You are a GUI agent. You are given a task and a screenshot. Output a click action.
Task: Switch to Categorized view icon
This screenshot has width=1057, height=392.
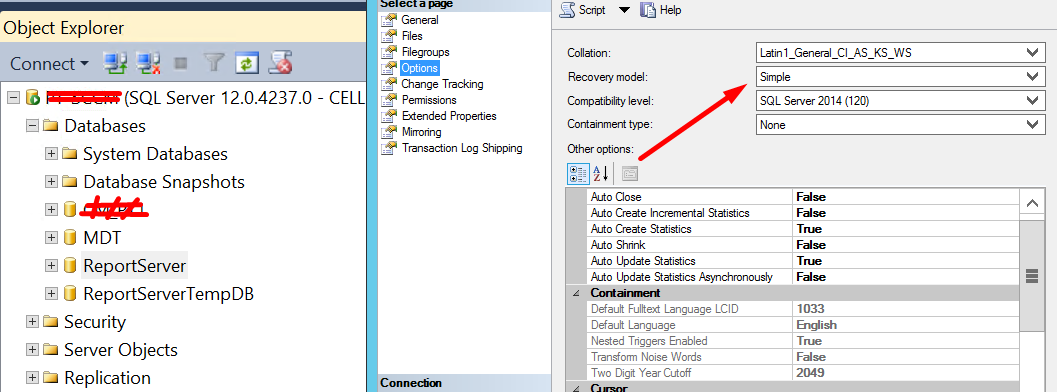[x=578, y=174]
